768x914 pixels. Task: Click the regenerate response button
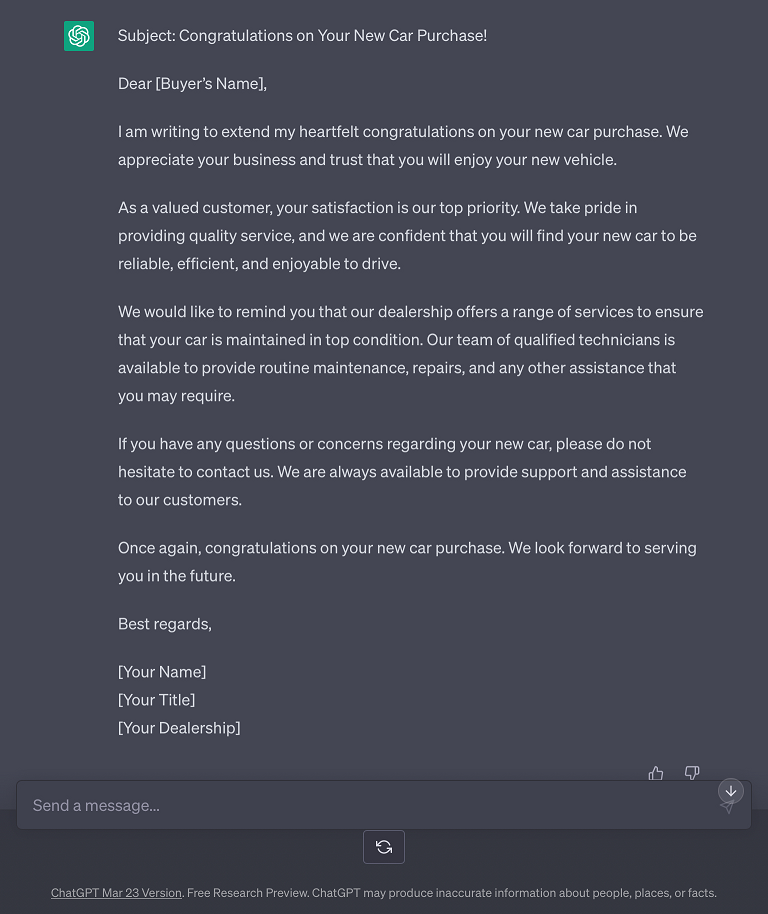point(384,847)
